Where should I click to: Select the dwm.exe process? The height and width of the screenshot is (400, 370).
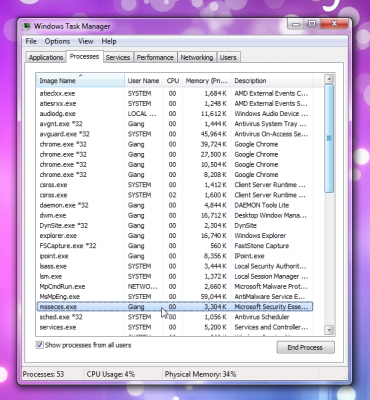pos(174,215)
